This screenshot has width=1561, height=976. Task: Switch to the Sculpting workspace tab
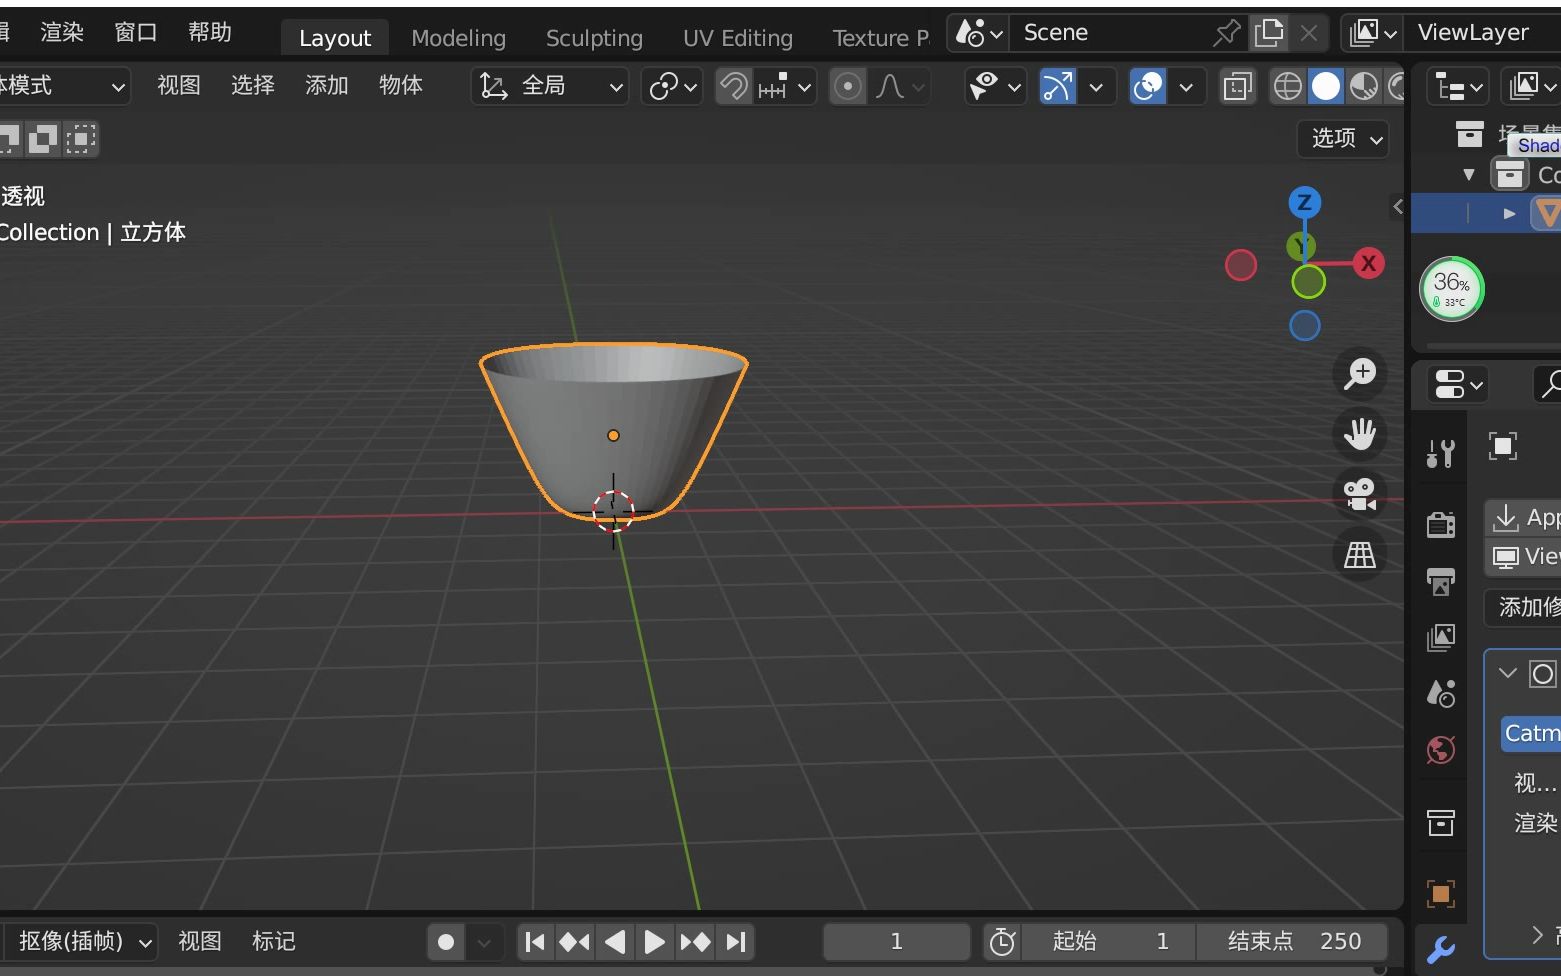point(594,38)
